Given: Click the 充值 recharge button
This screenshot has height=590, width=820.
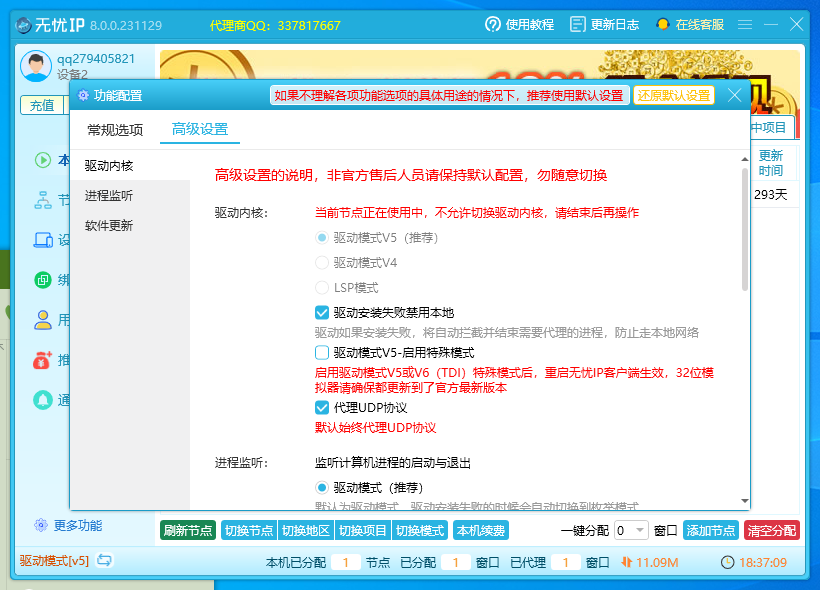Looking at the screenshot, I should (42, 105).
